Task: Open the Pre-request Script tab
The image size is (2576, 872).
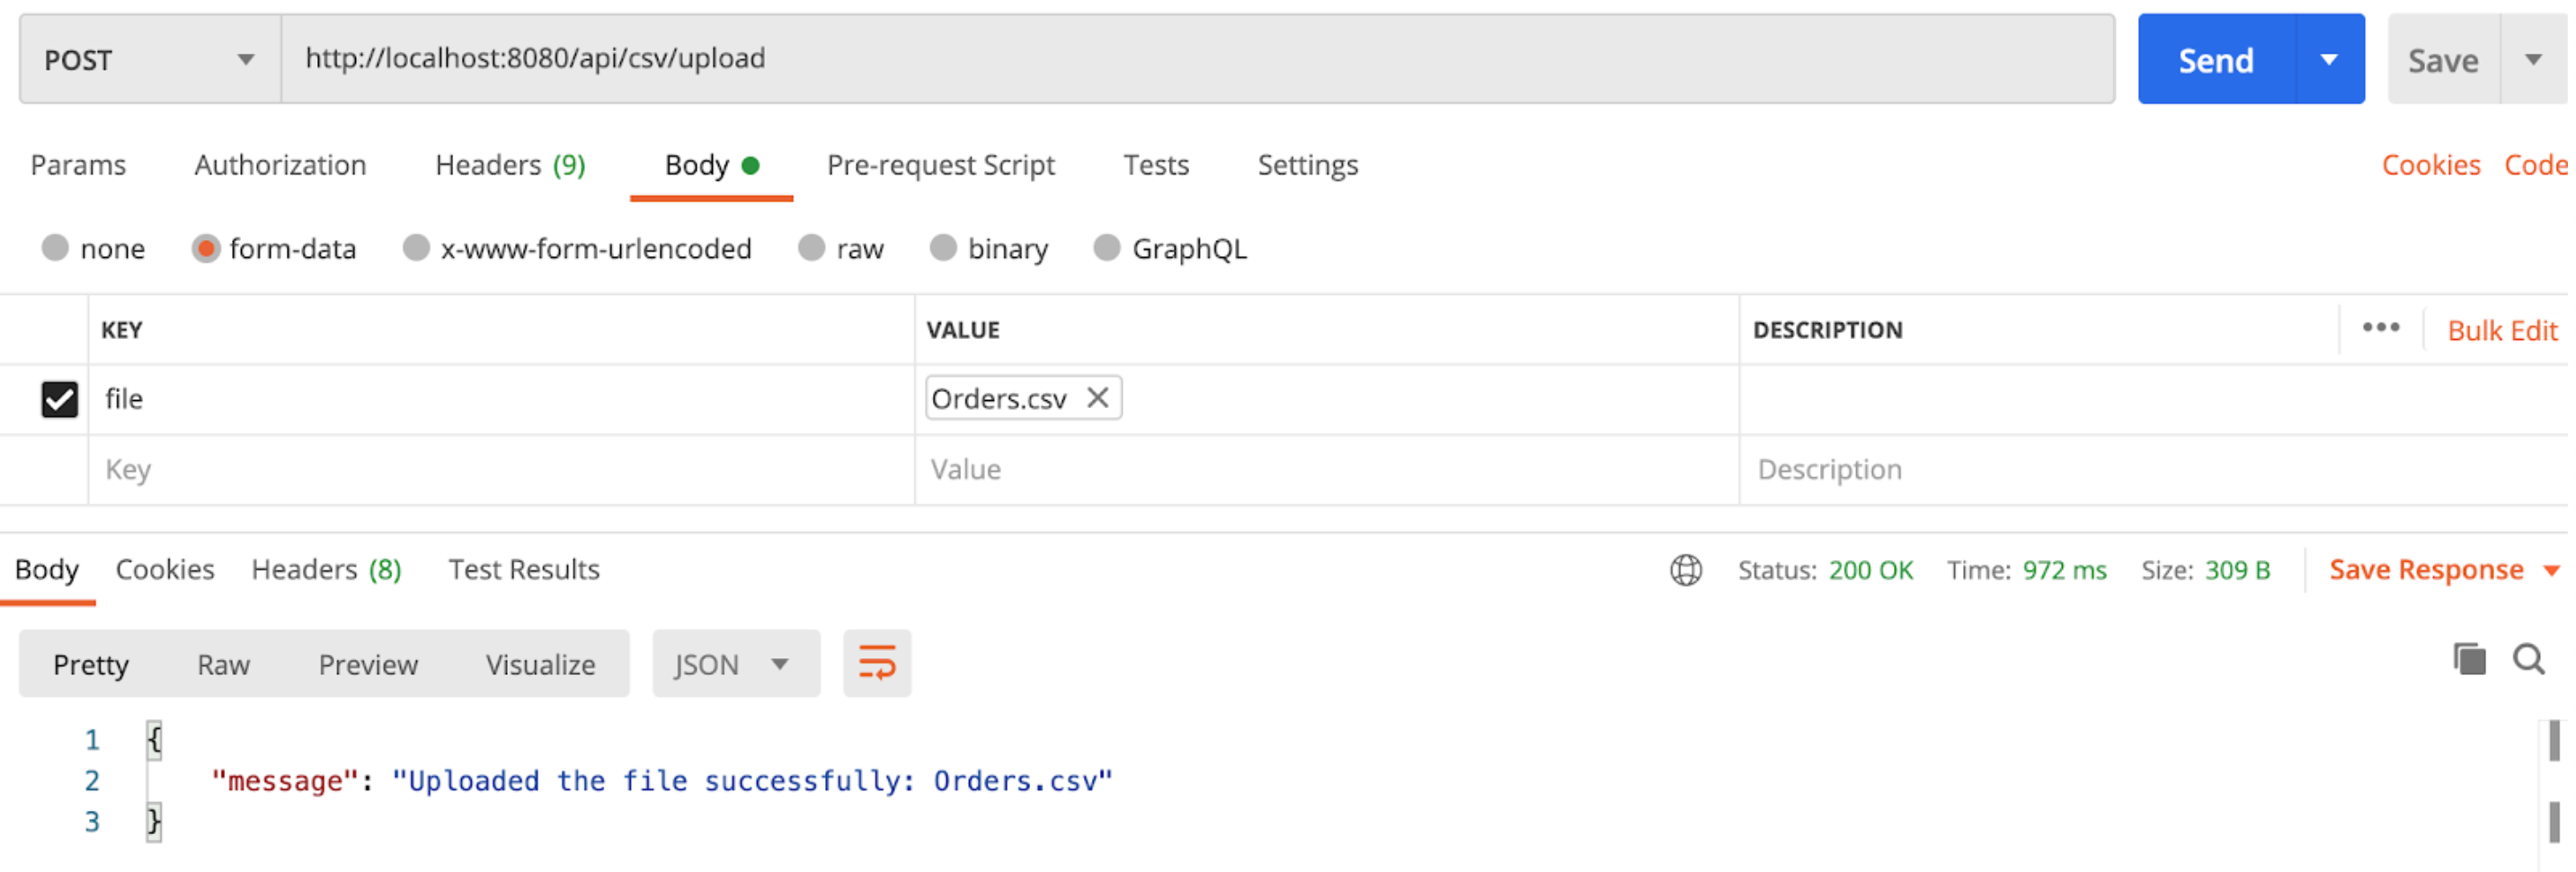Action: (941, 165)
